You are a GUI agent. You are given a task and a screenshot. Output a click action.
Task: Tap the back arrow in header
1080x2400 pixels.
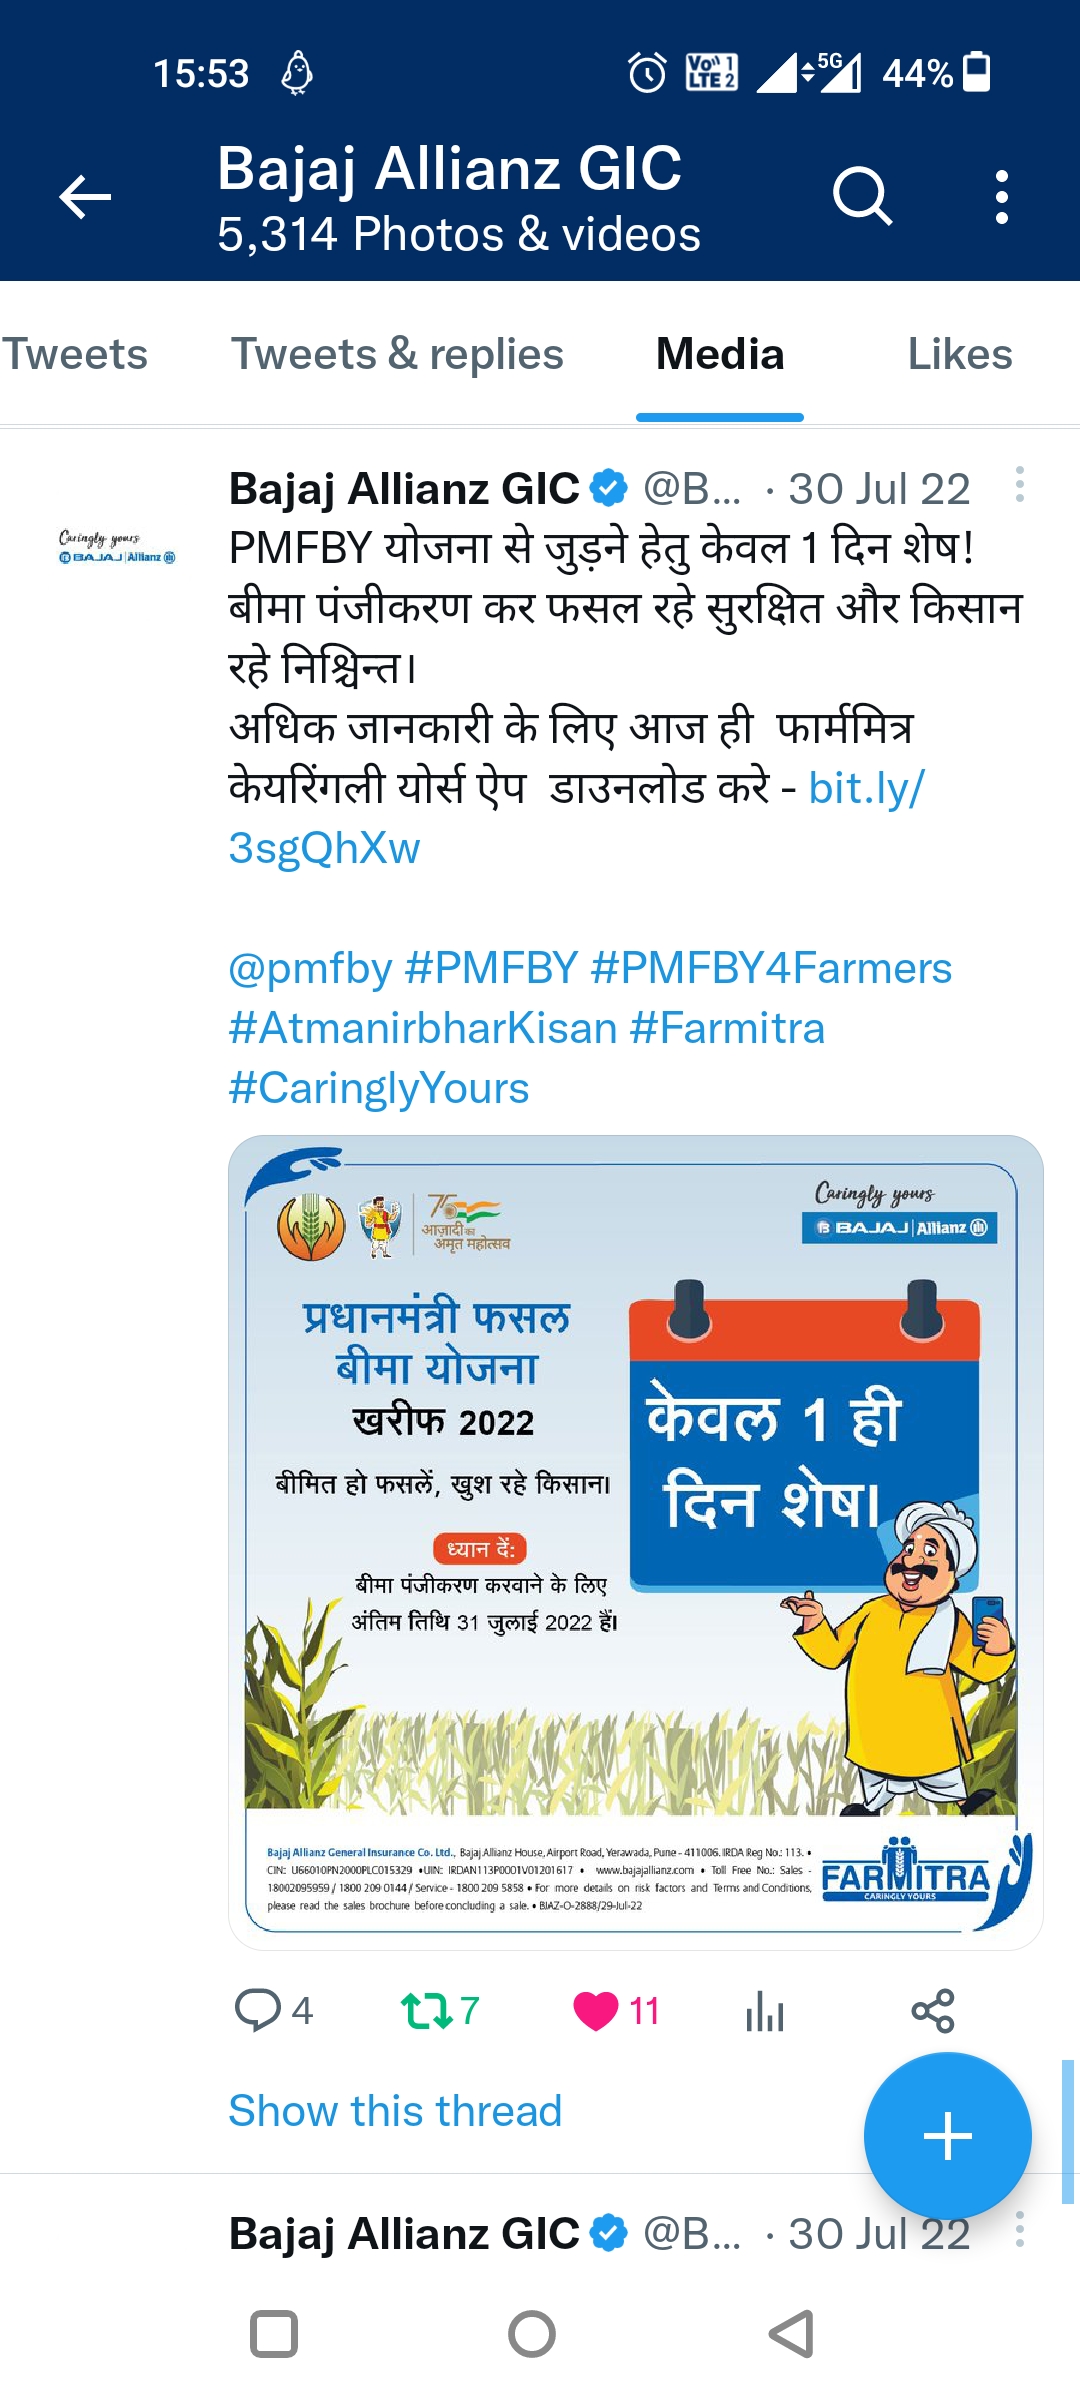pyautogui.click(x=85, y=196)
